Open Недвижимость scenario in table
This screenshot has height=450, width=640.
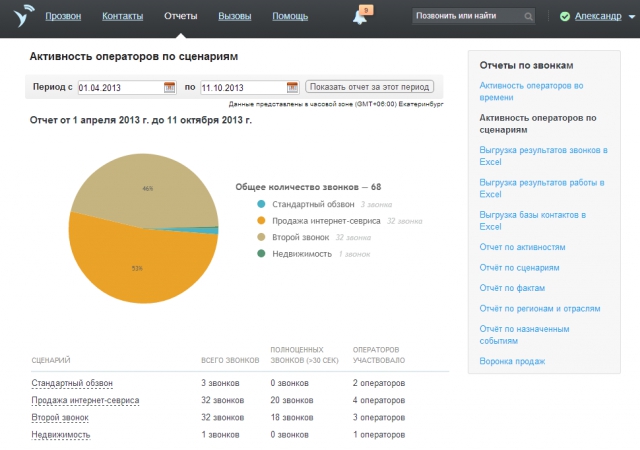pos(60,434)
